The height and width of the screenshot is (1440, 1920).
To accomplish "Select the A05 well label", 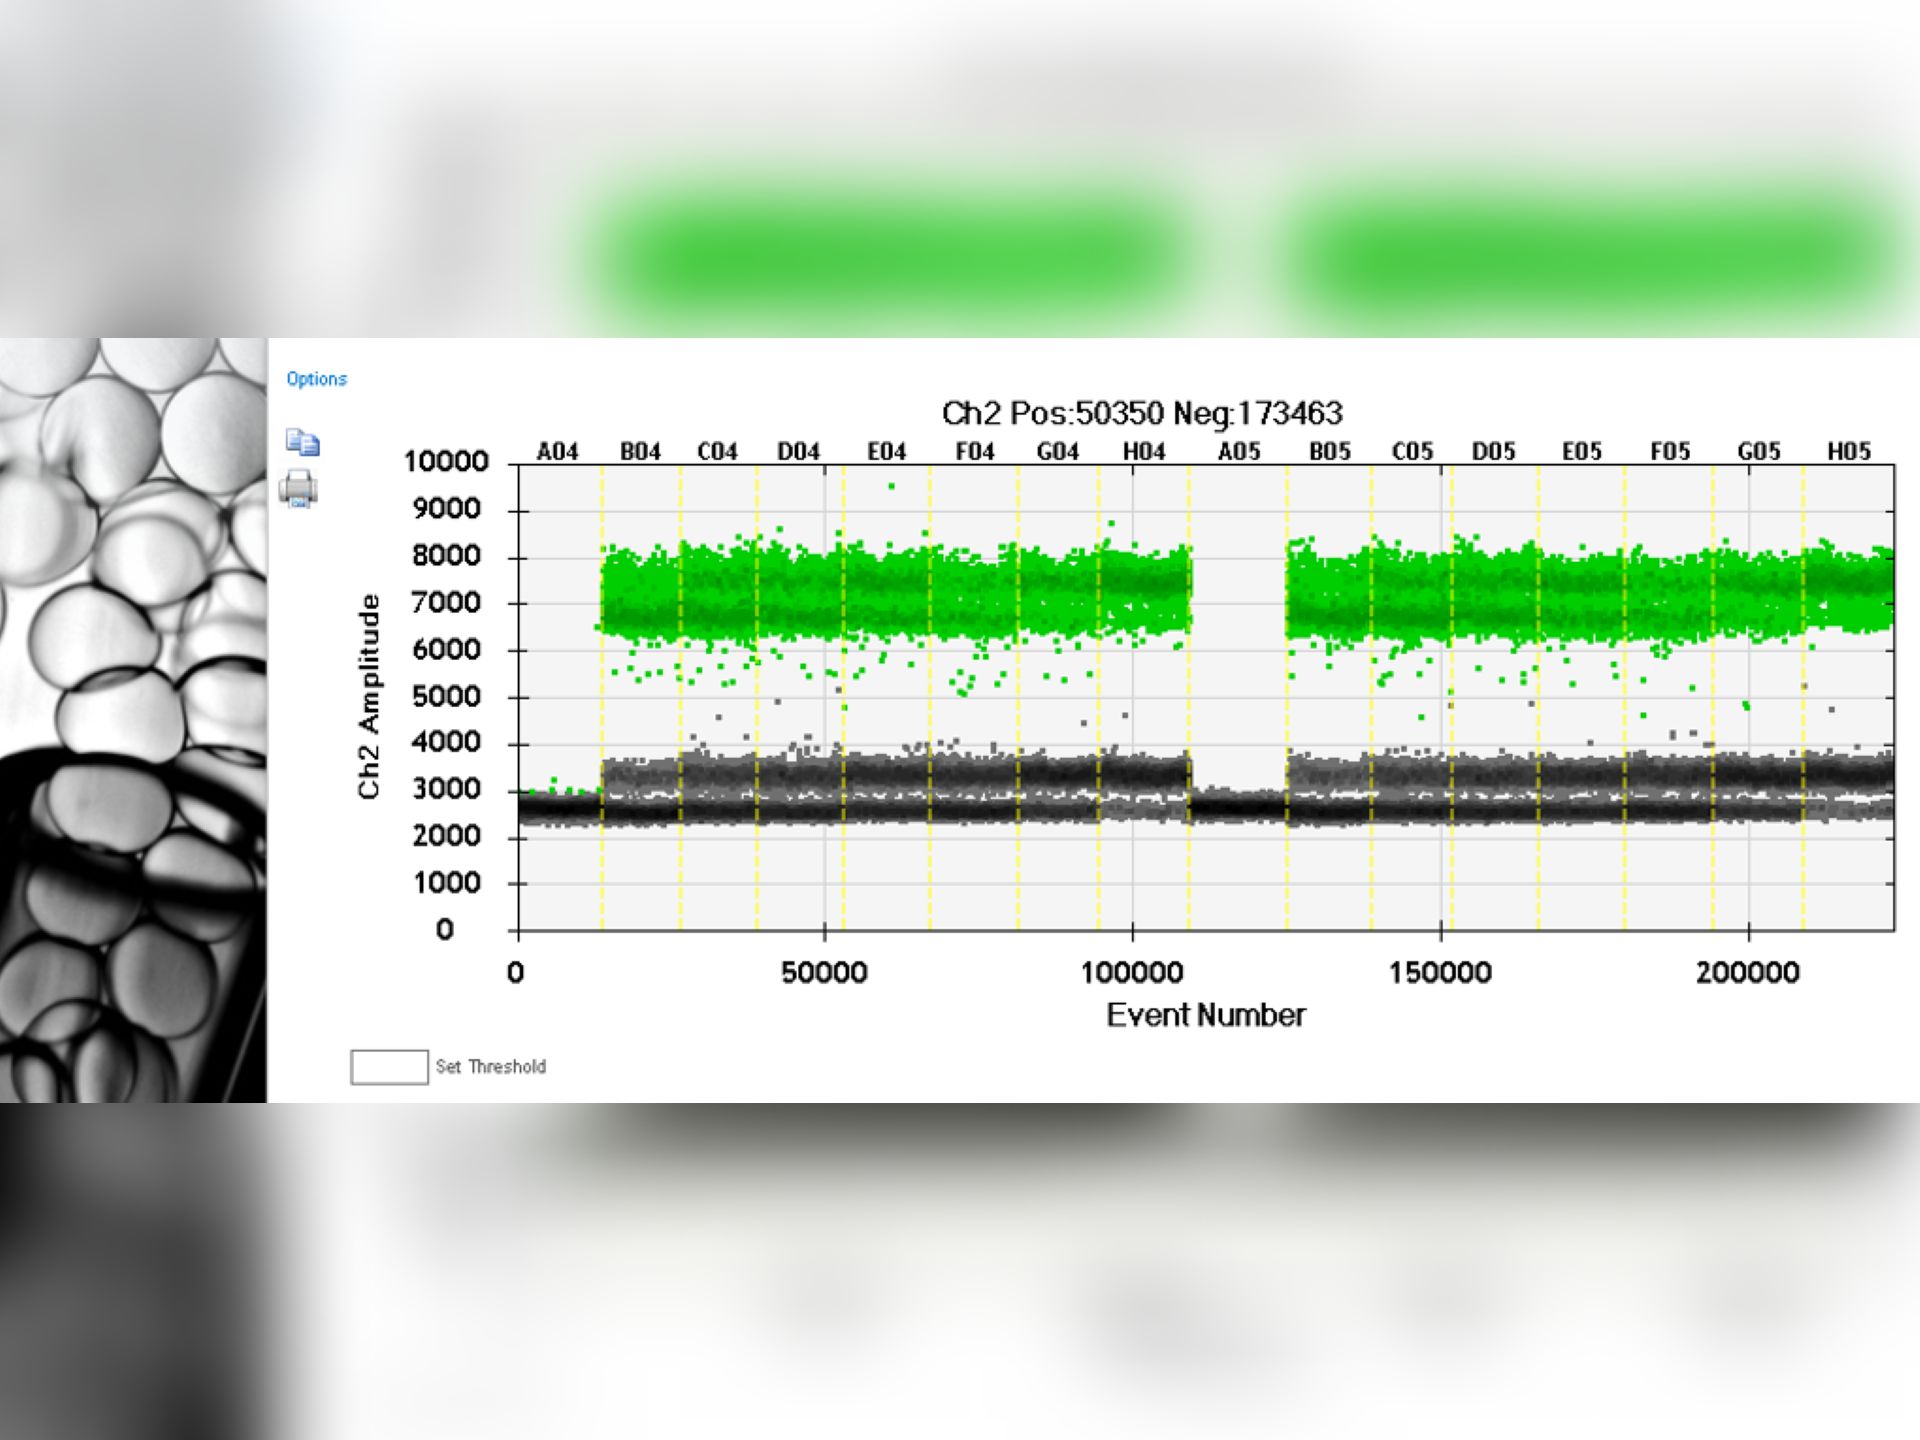I will pyautogui.click(x=1238, y=452).
